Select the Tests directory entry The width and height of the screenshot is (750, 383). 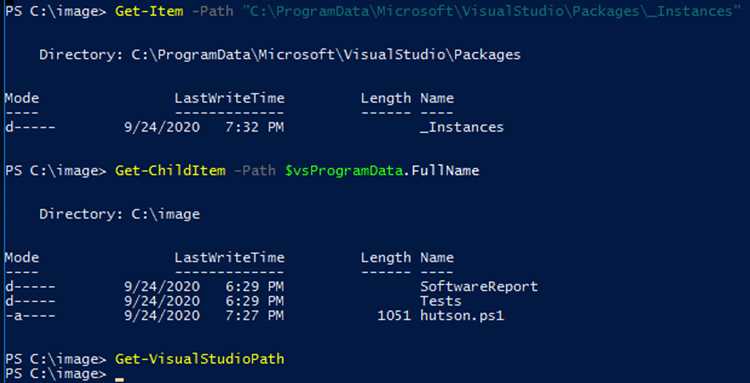click(441, 301)
